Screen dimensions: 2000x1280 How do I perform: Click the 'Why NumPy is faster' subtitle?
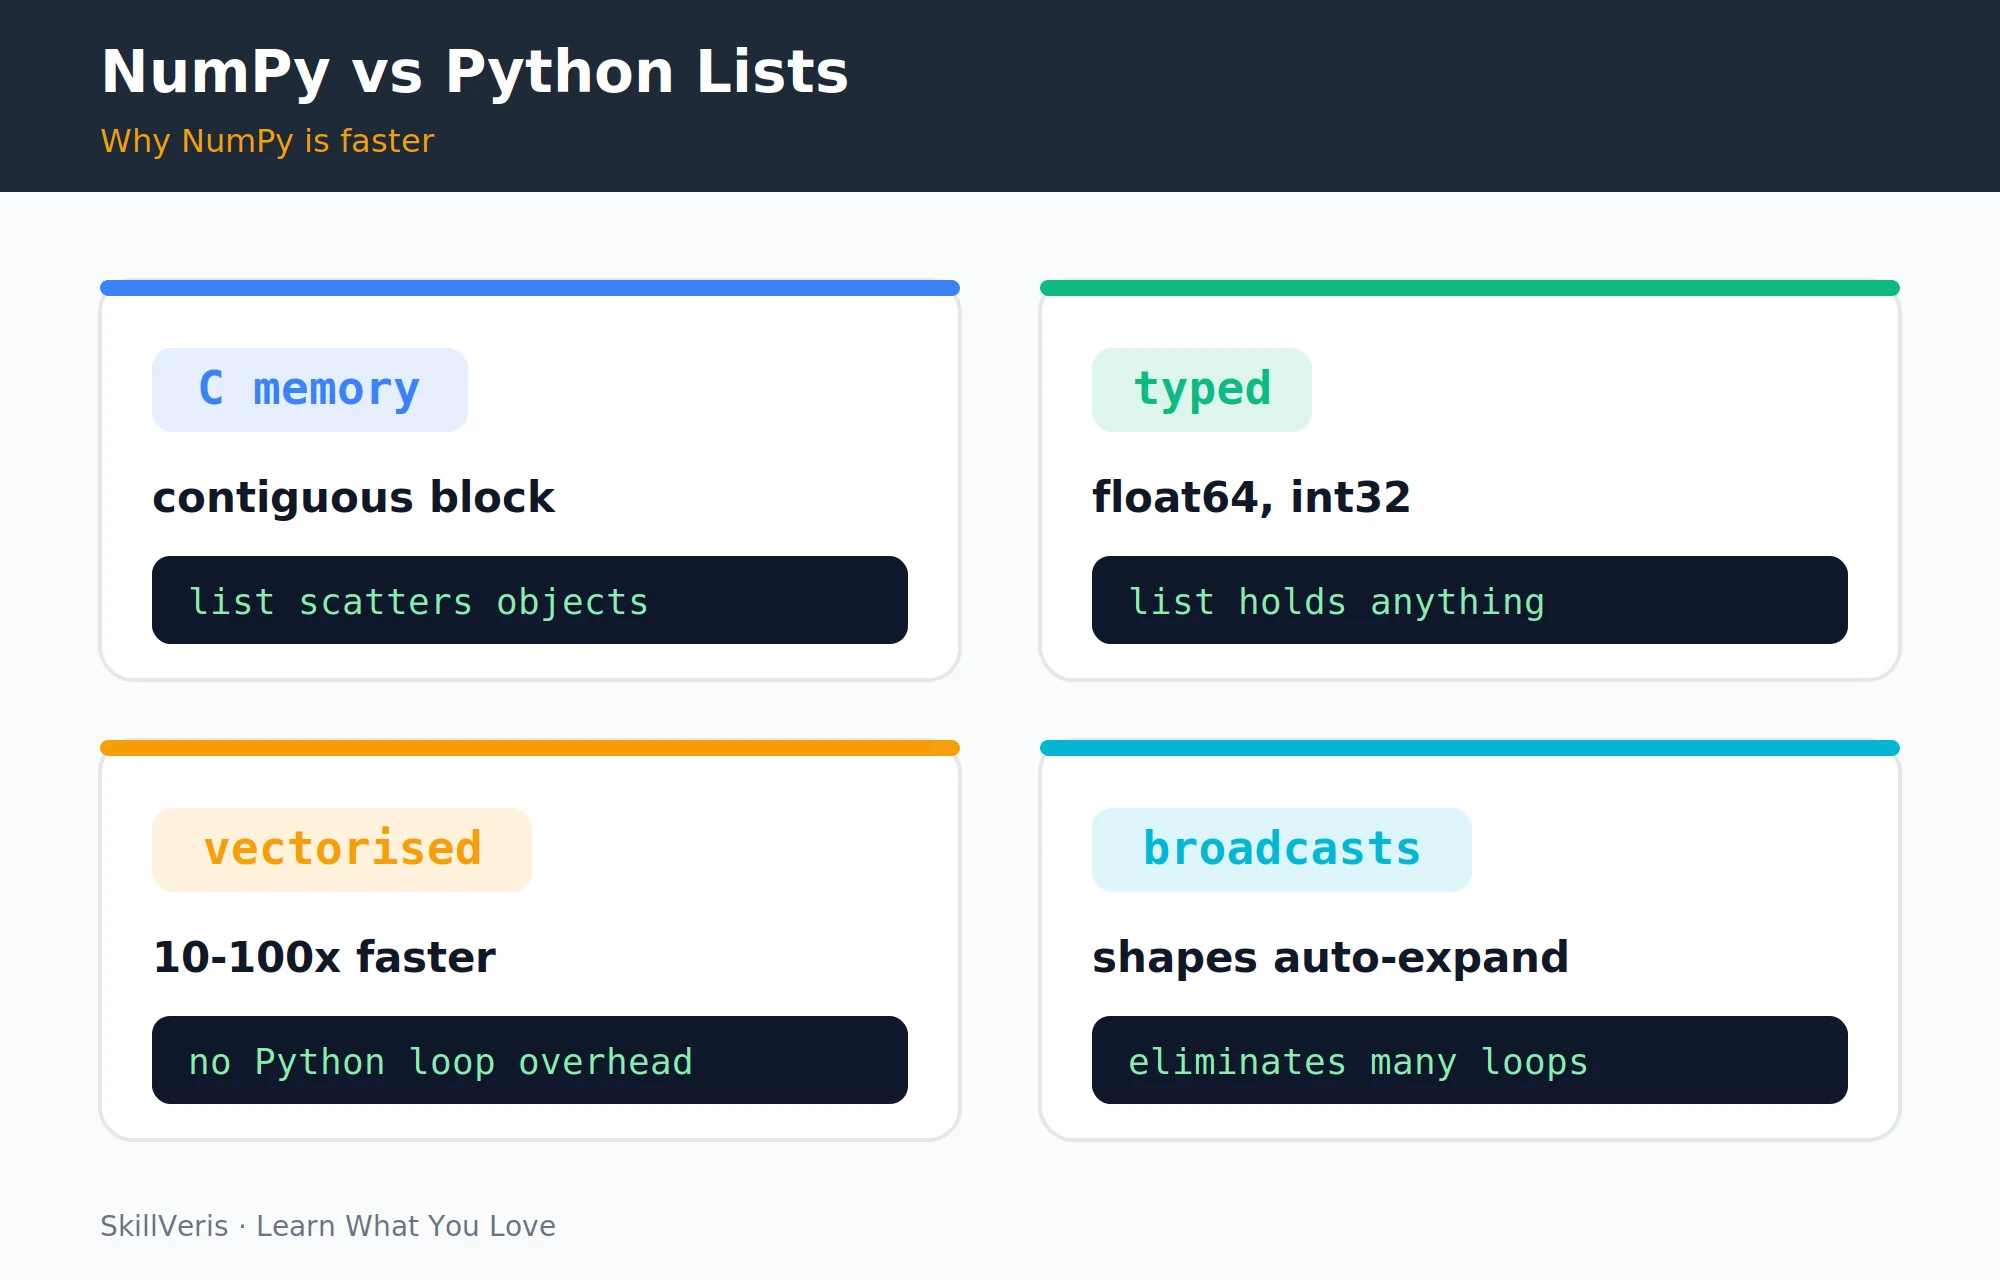point(267,141)
